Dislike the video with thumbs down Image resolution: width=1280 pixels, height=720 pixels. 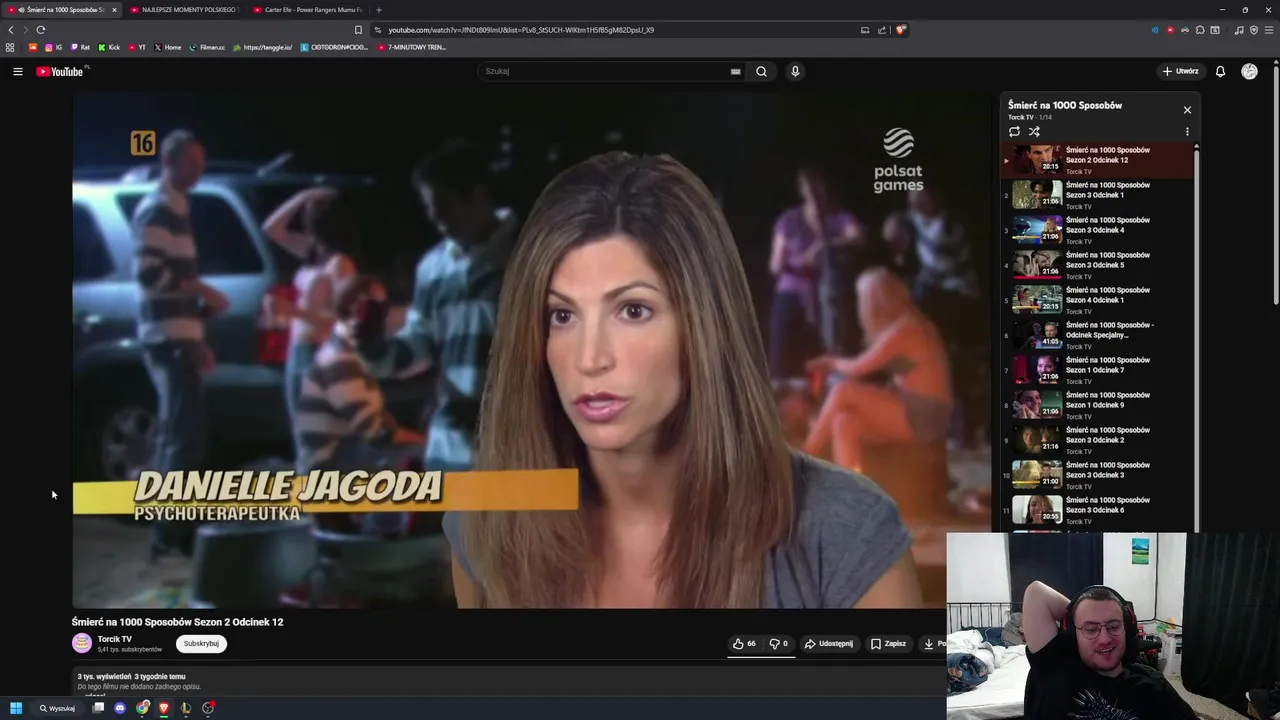[779, 644]
